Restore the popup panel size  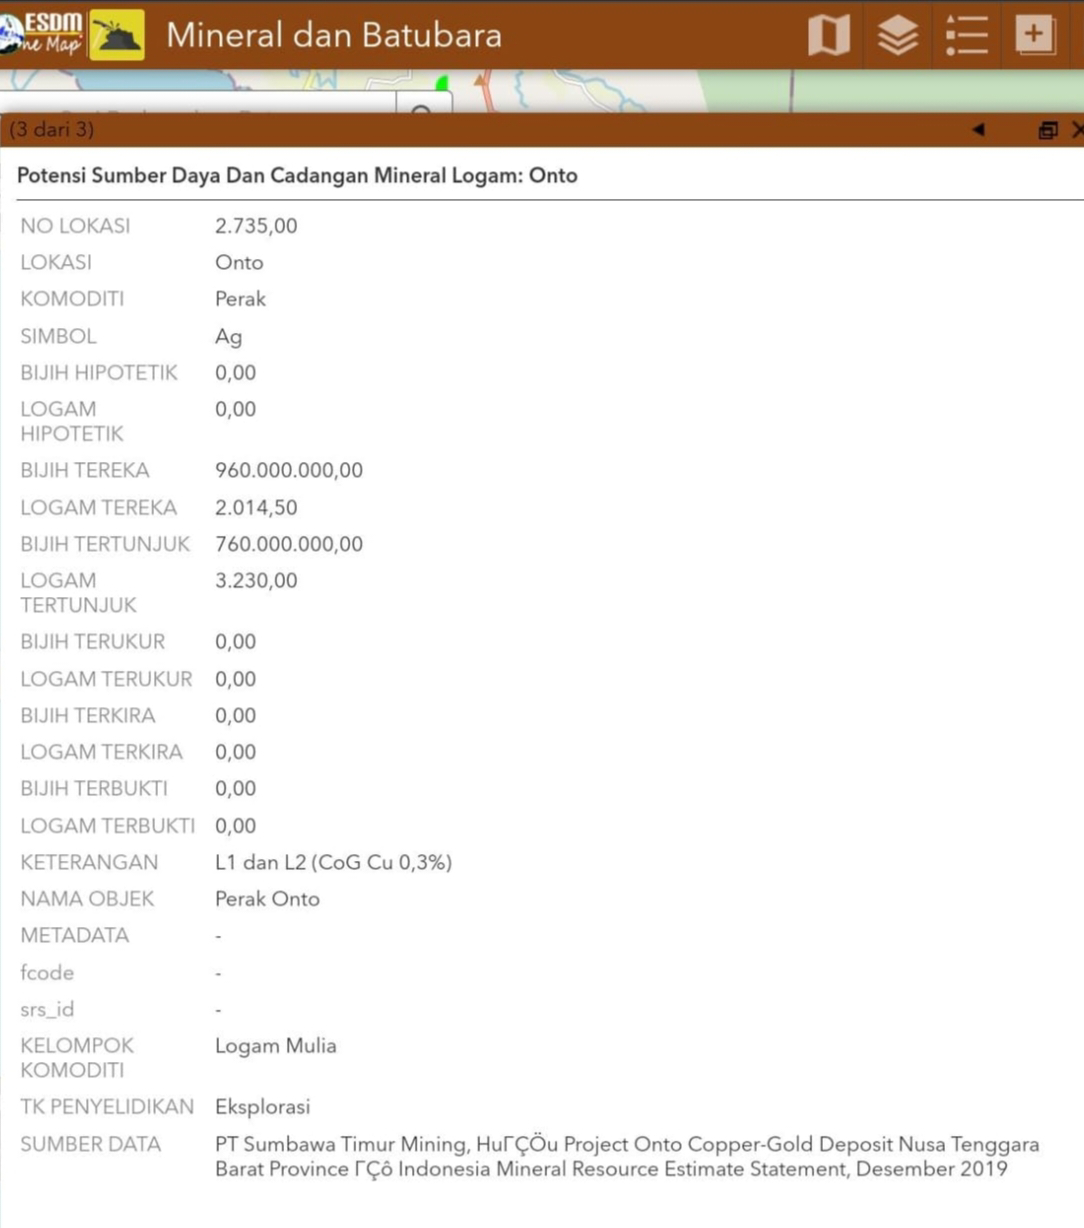click(x=1047, y=130)
